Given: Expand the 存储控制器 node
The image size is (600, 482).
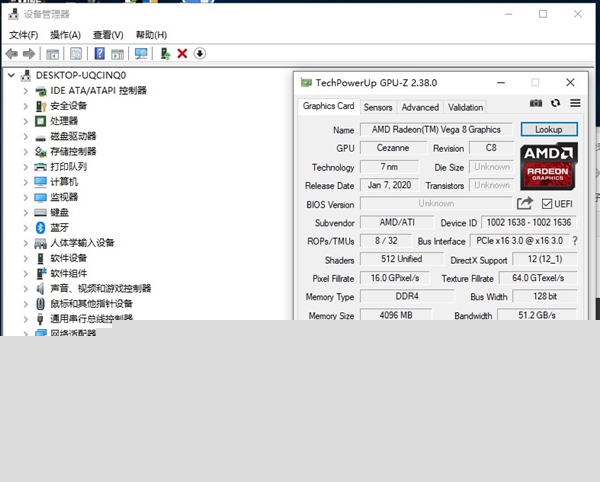Looking at the screenshot, I should (x=26, y=152).
